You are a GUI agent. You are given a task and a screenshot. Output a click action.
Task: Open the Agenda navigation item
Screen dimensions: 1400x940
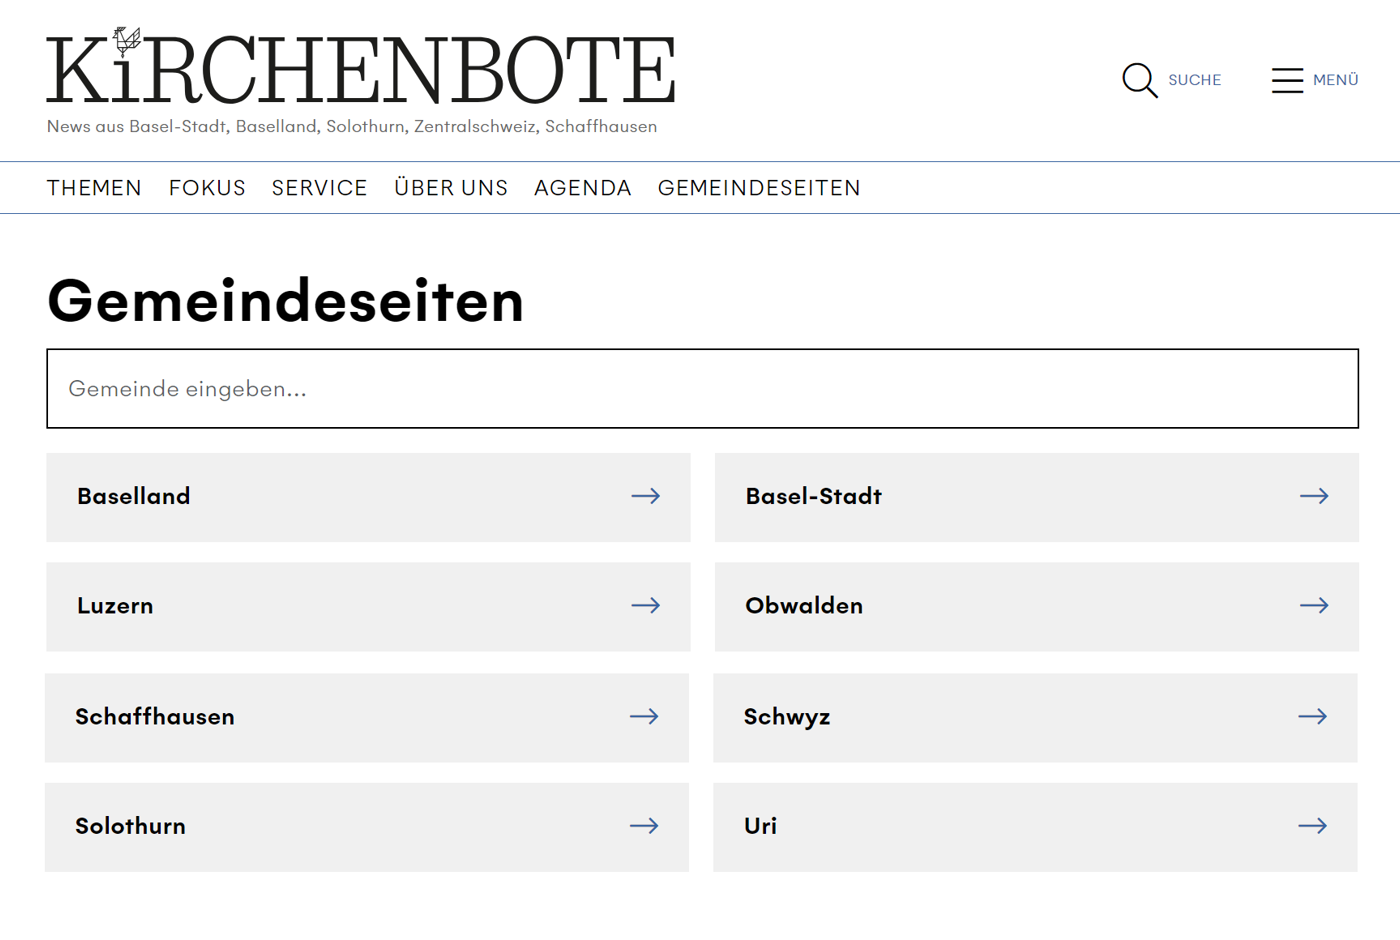click(583, 188)
